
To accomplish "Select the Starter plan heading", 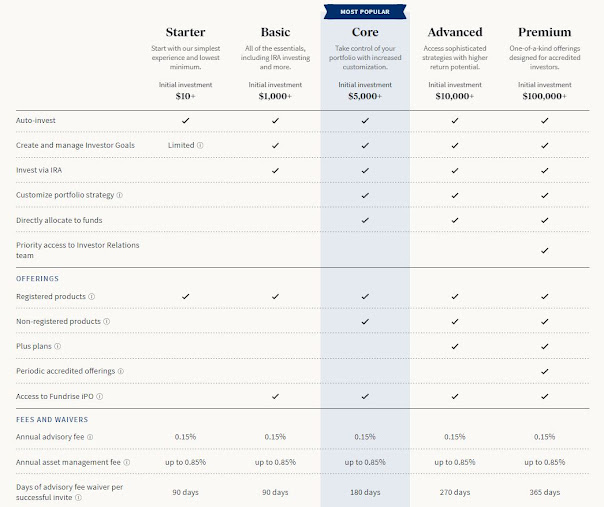I will pyautogui.click(x=185, y=32).
